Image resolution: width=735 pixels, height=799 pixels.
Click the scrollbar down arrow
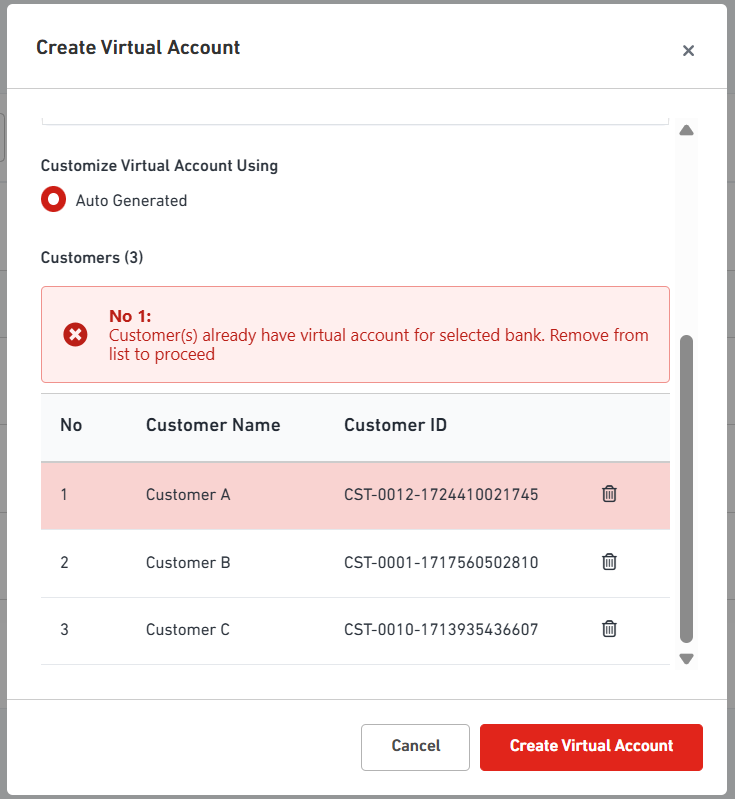pyautogui.click(x=686, y=659)
